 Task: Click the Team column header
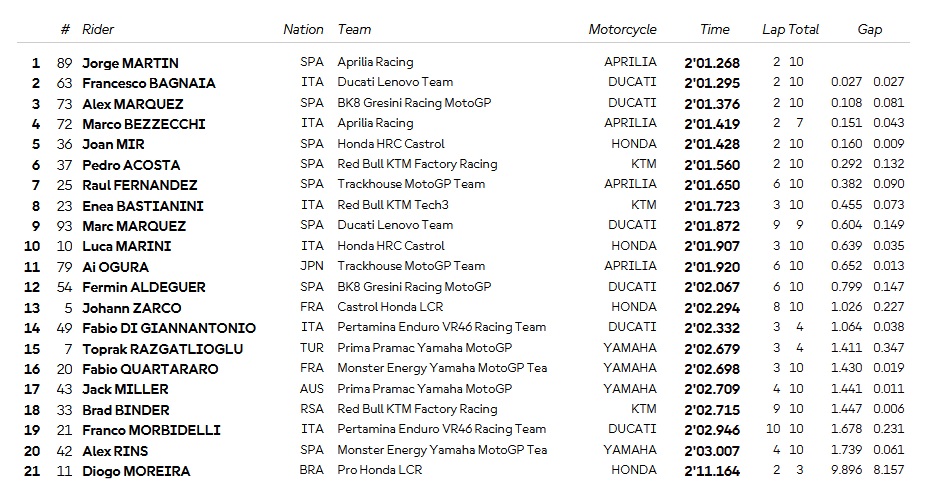click(355, 29)
